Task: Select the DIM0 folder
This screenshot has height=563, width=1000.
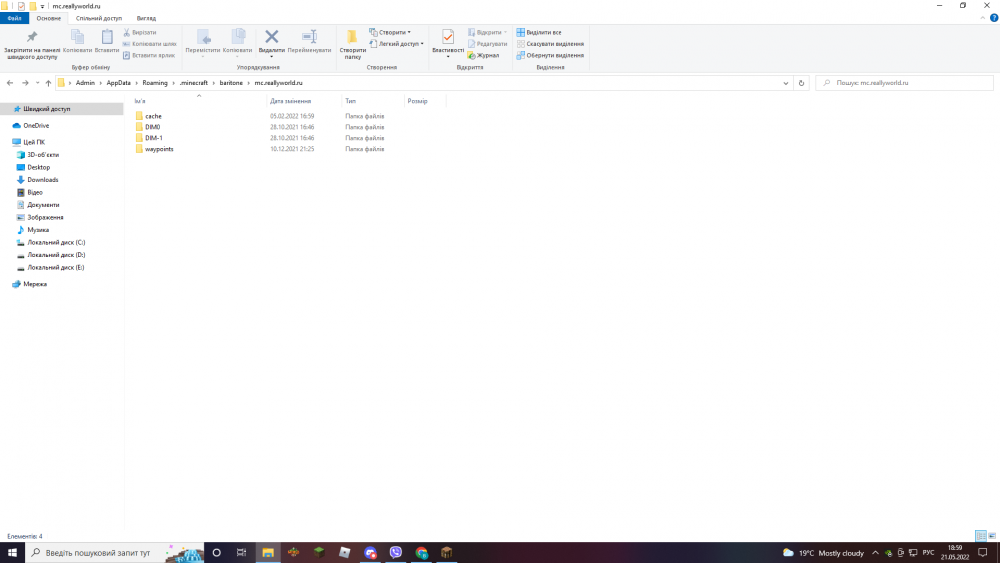Action: 152,127
